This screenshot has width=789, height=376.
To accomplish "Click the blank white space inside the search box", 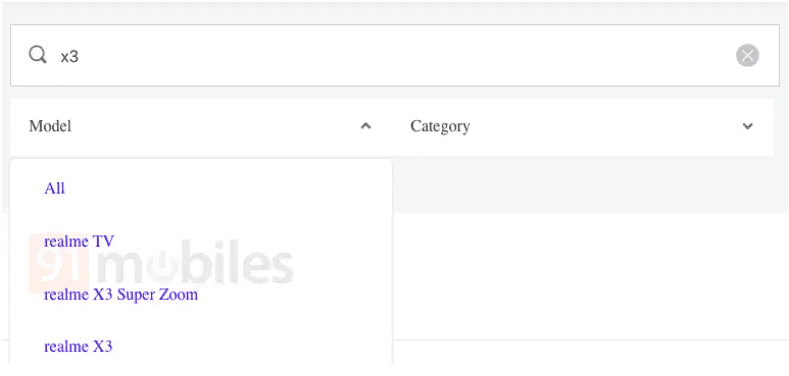I will 403,55.
